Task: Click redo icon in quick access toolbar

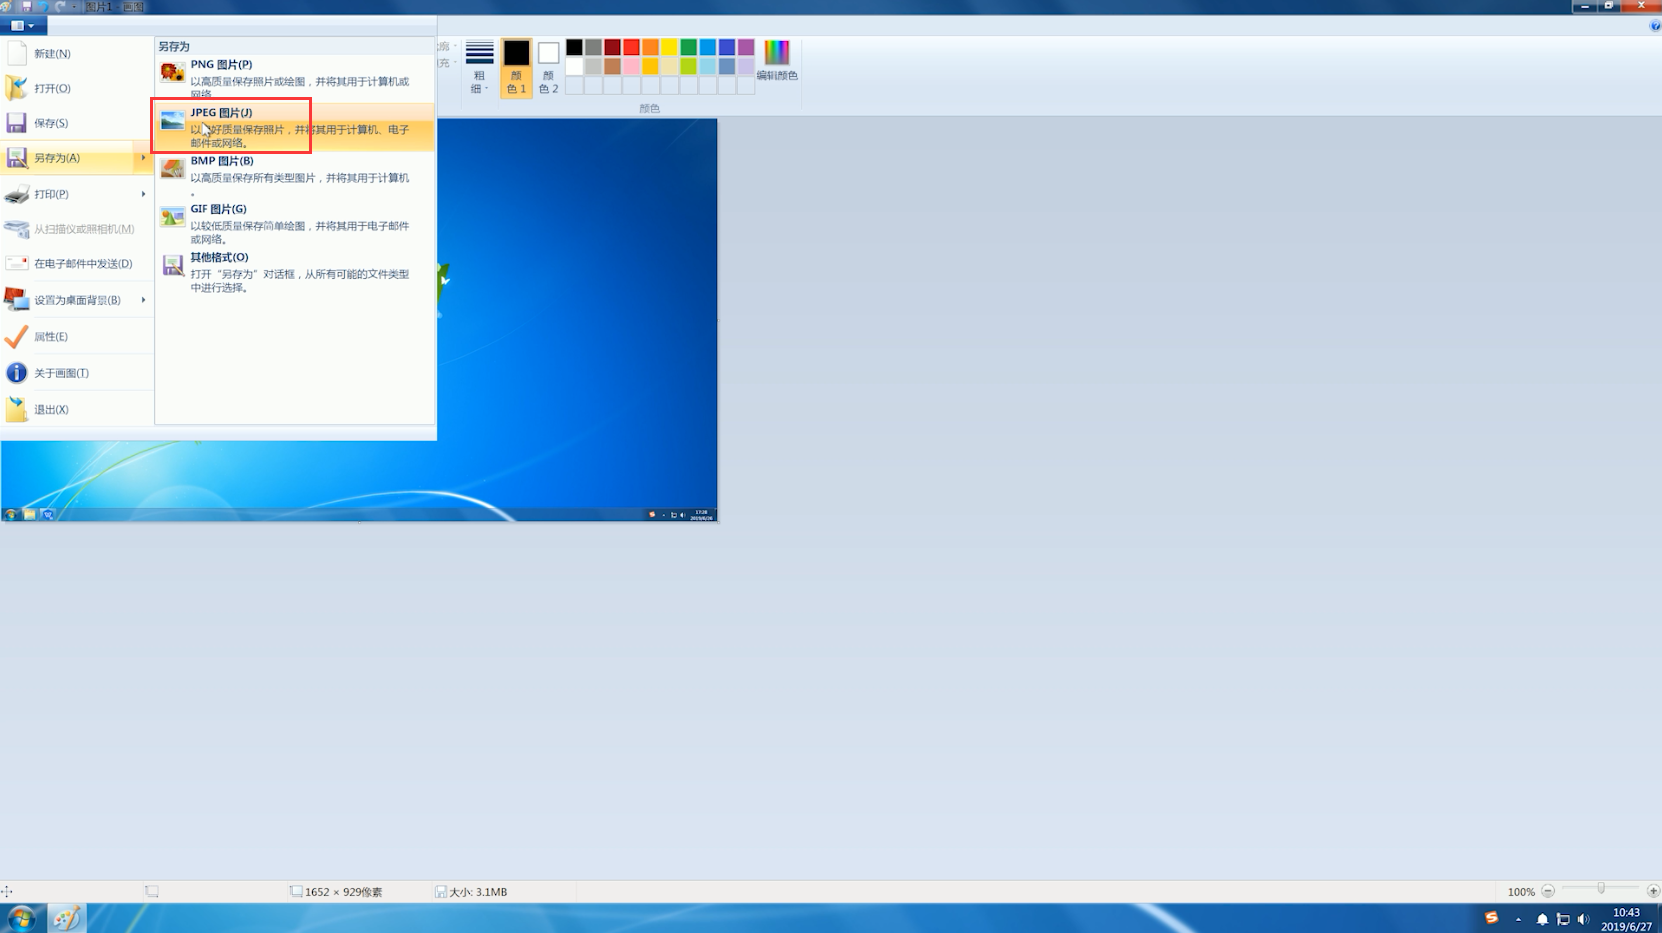Action: 60,6
